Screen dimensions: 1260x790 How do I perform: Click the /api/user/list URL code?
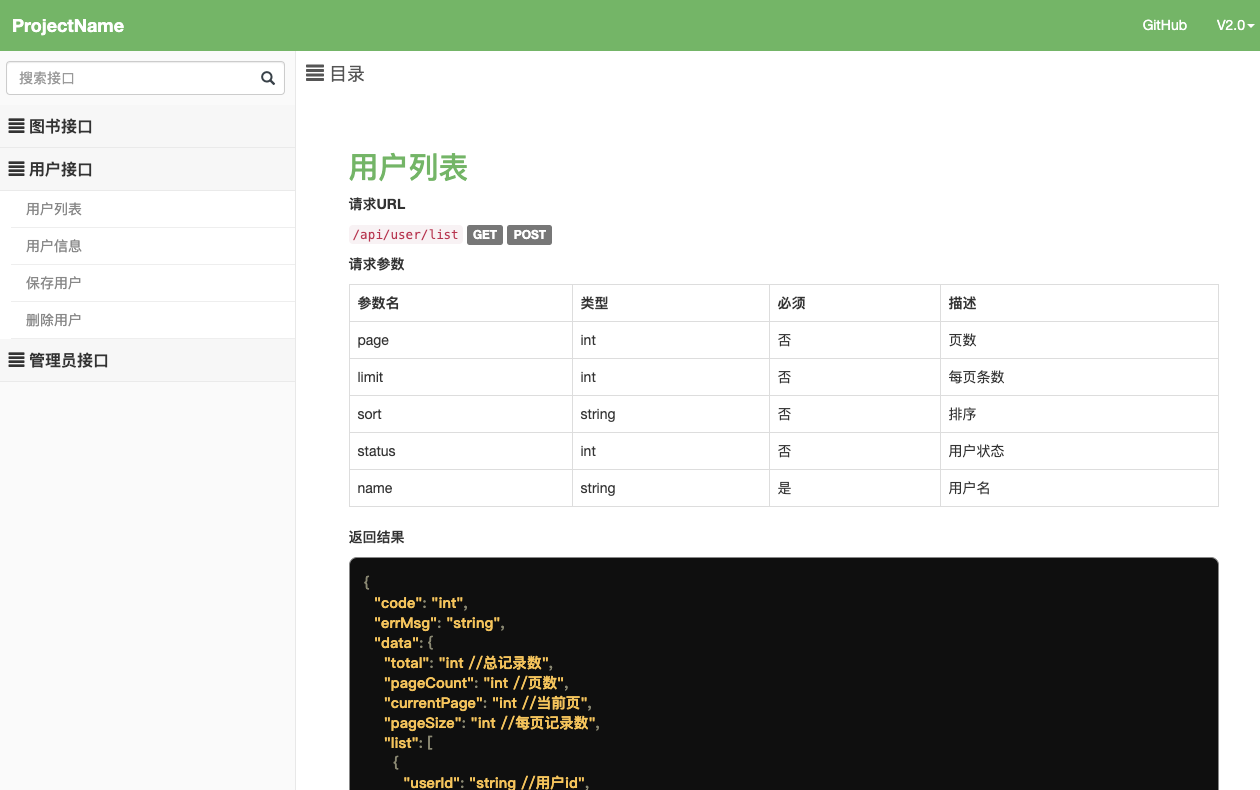point(406,235)
